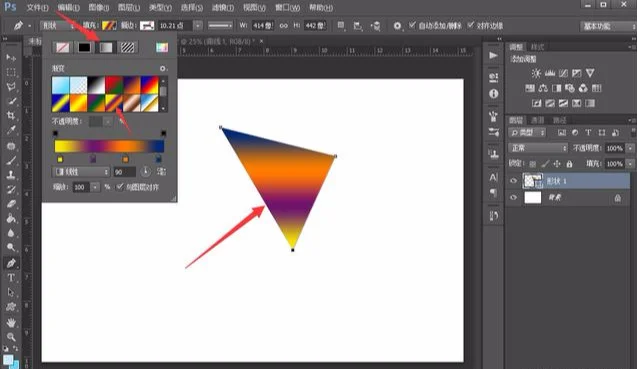Image resolution: width=637 pixels, height=369 pixels.
Task: Open the layer opacity dropdown arrow
Action: pos(630,148)
